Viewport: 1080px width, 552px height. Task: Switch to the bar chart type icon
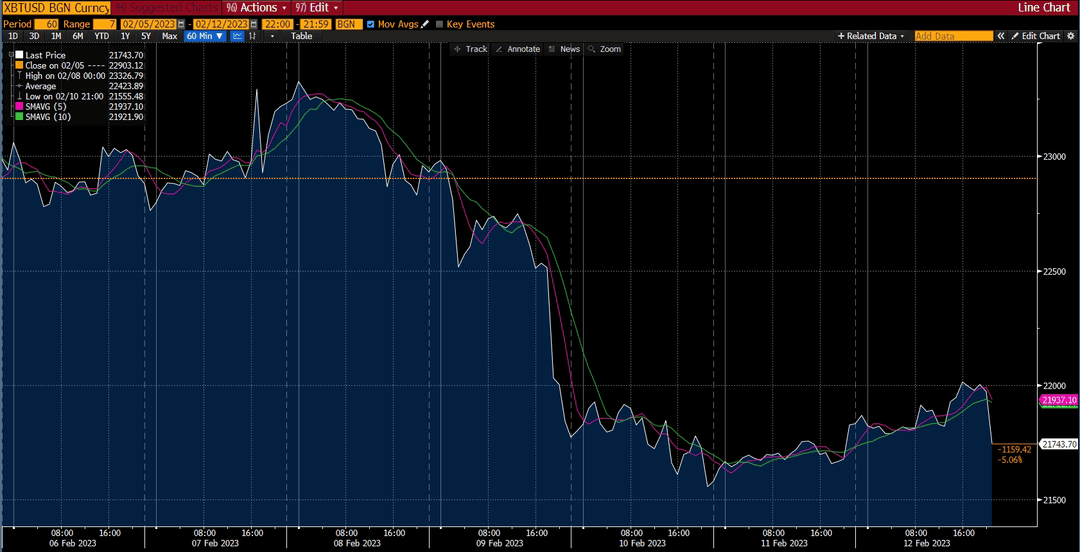[x=253, y=36]
